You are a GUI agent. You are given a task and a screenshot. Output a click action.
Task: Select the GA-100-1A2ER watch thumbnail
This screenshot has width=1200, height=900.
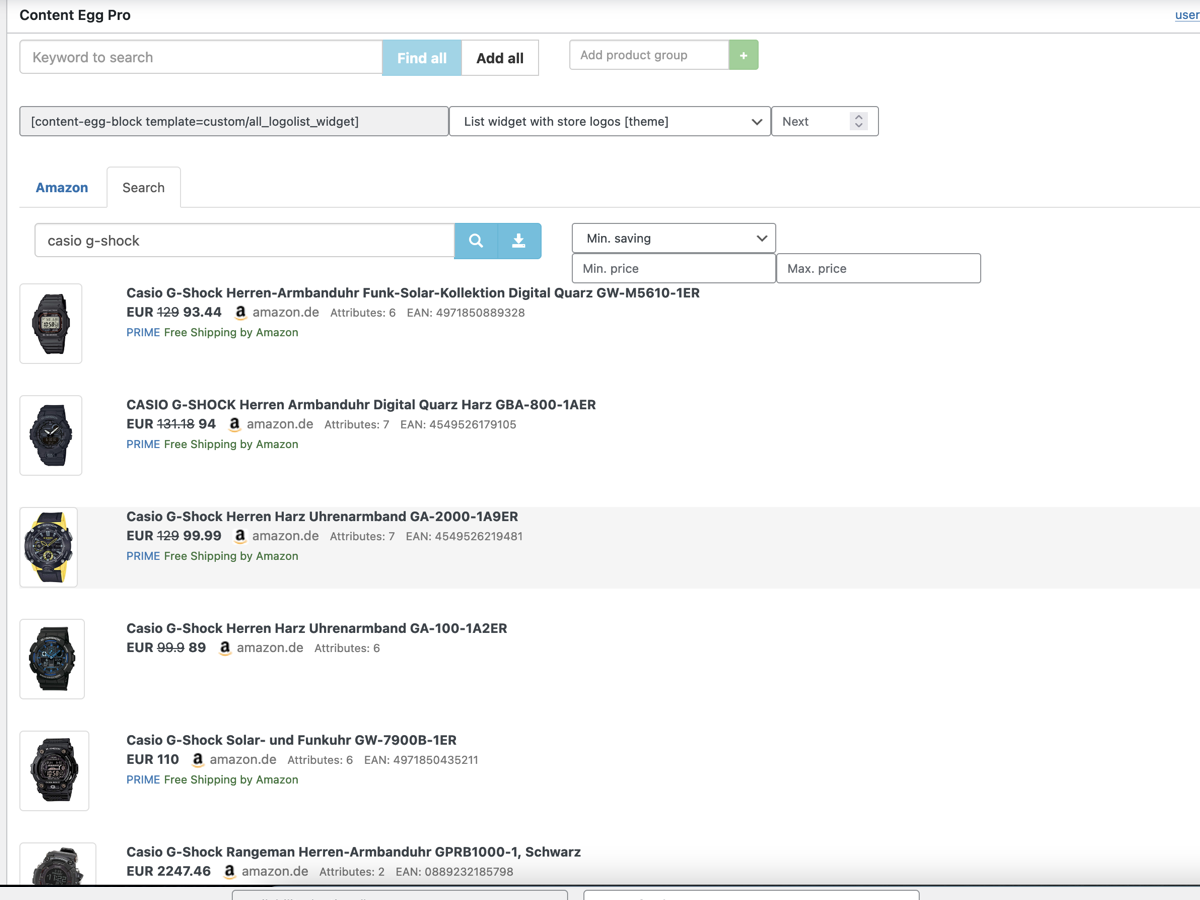click(52, 659)
